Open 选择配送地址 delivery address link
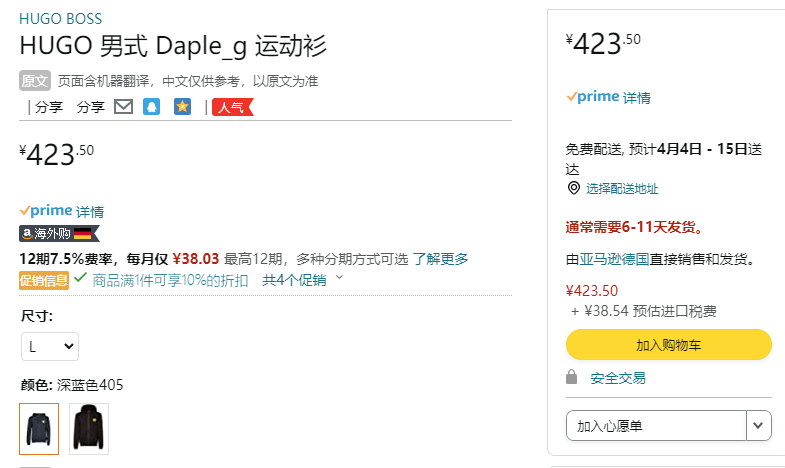The image size is (785, 468). pyautogui.click(x=622, y=189)
